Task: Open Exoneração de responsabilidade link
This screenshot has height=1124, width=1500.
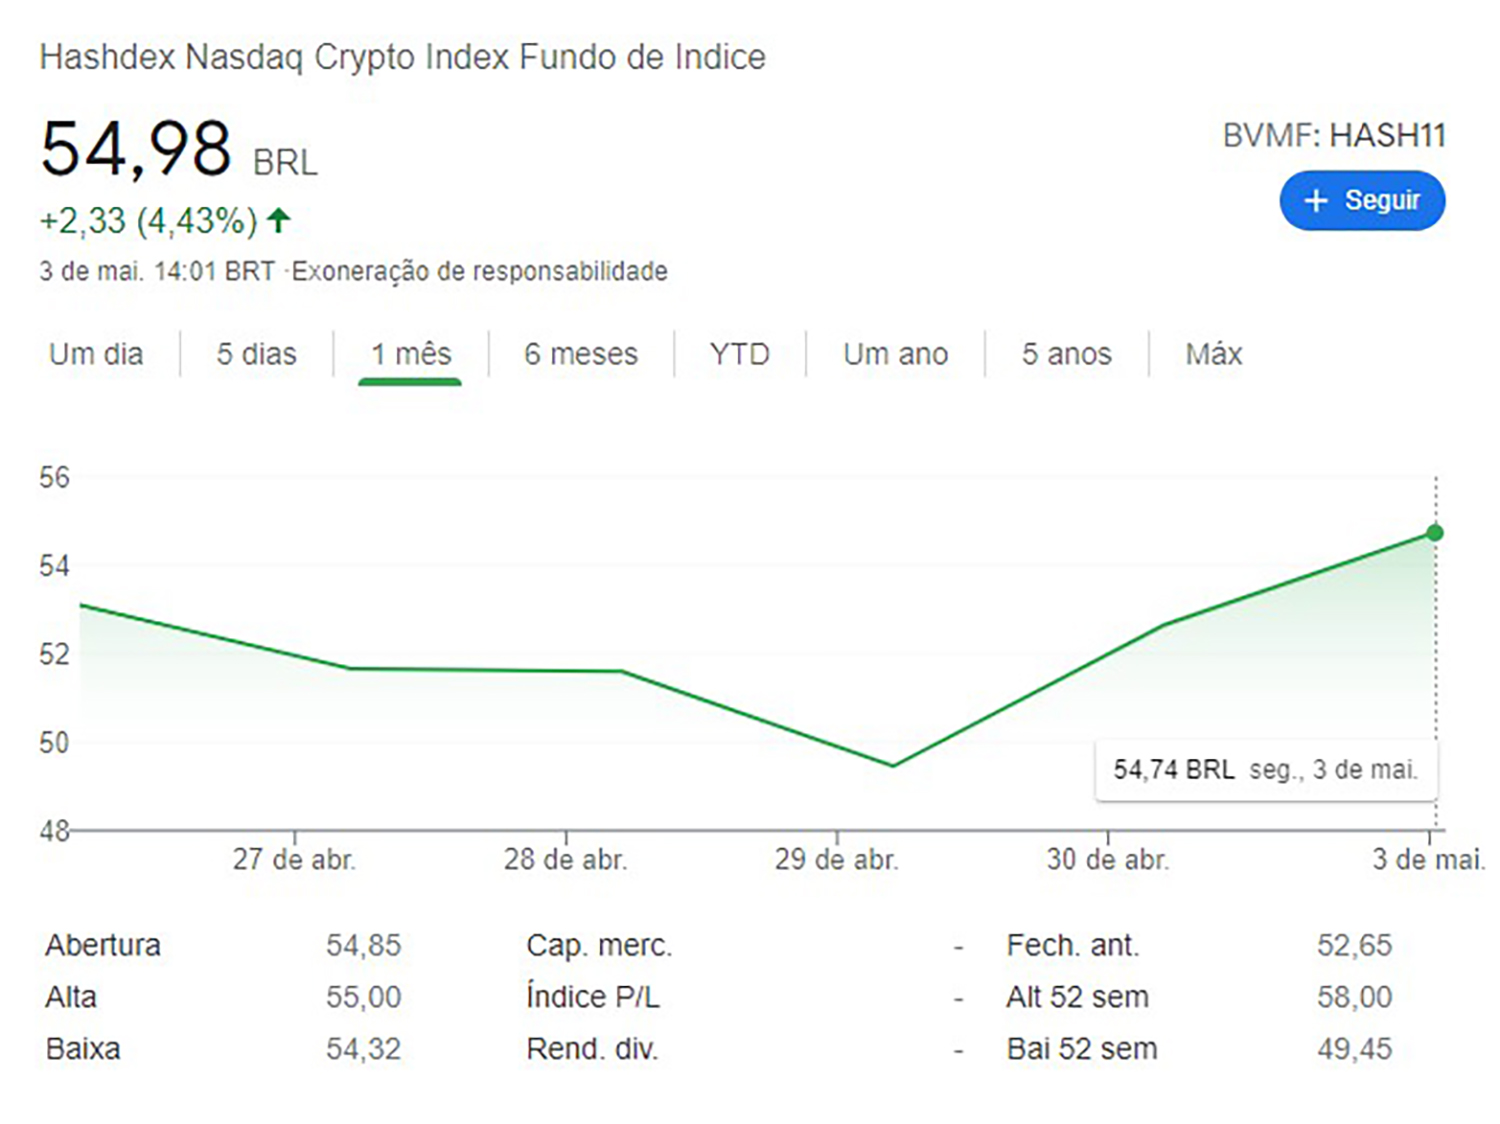Action: coord(480,272)
